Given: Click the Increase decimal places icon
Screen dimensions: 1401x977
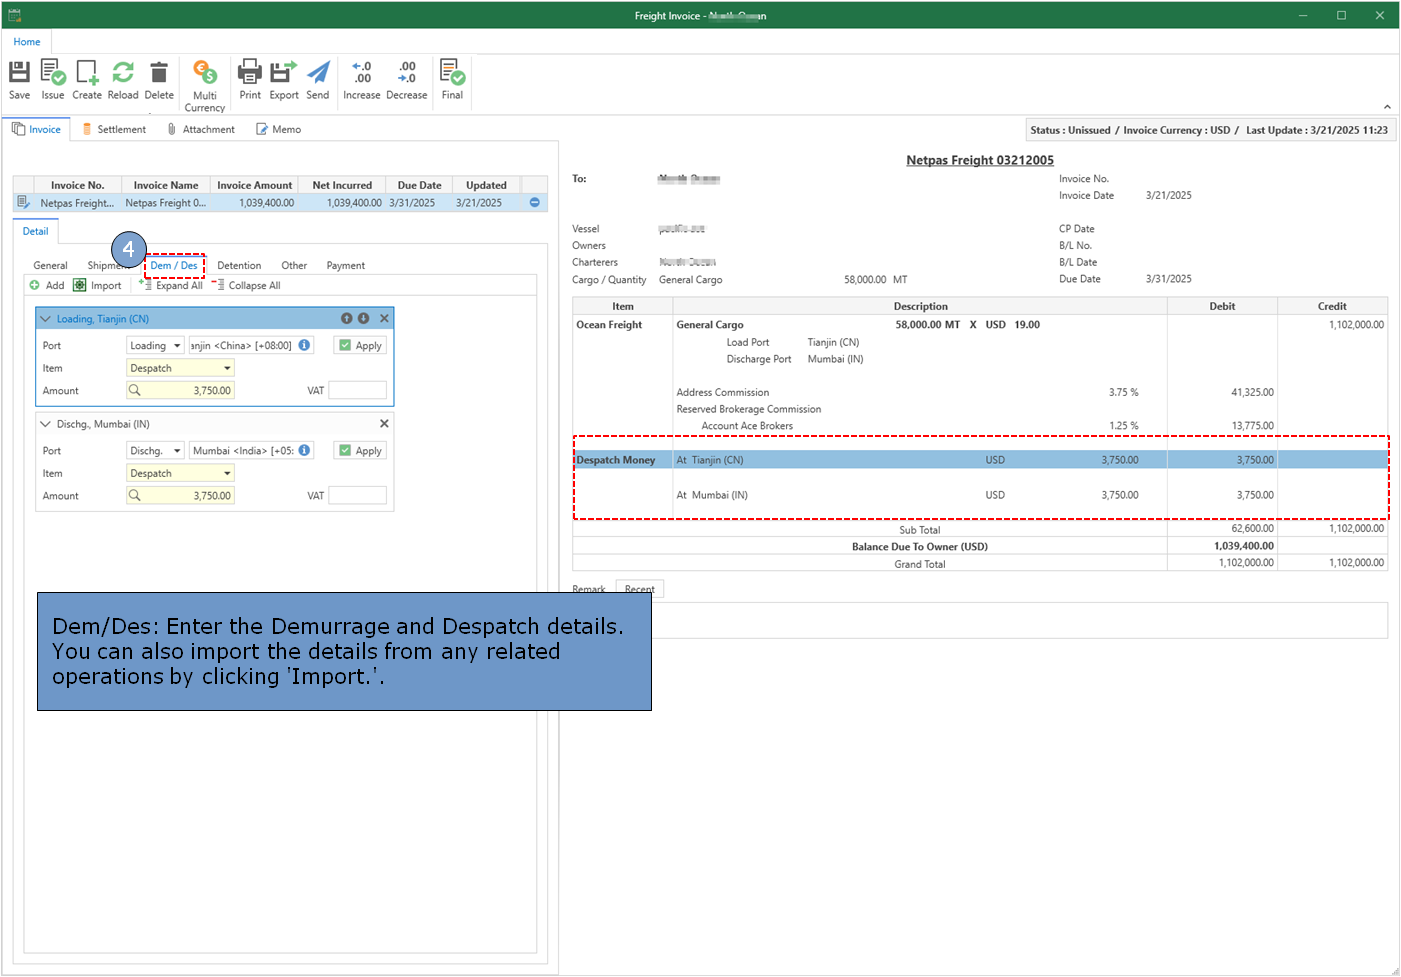Looking at the screenshot, I should click(x=361, y=79).
